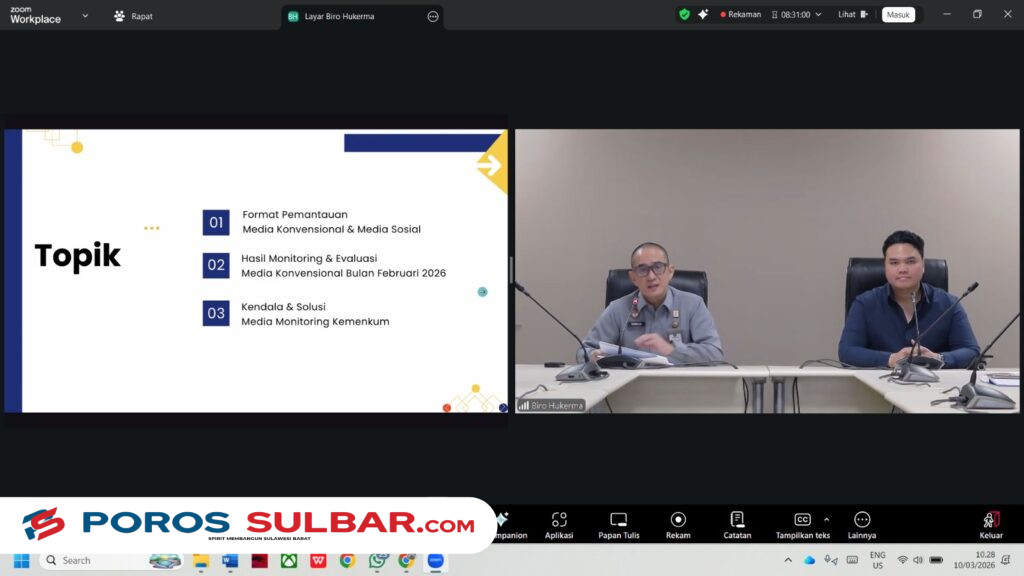Viewport: 1024px width, 576px height.
Task: Click the Biro Hukerma participant video
Action: 766,270
